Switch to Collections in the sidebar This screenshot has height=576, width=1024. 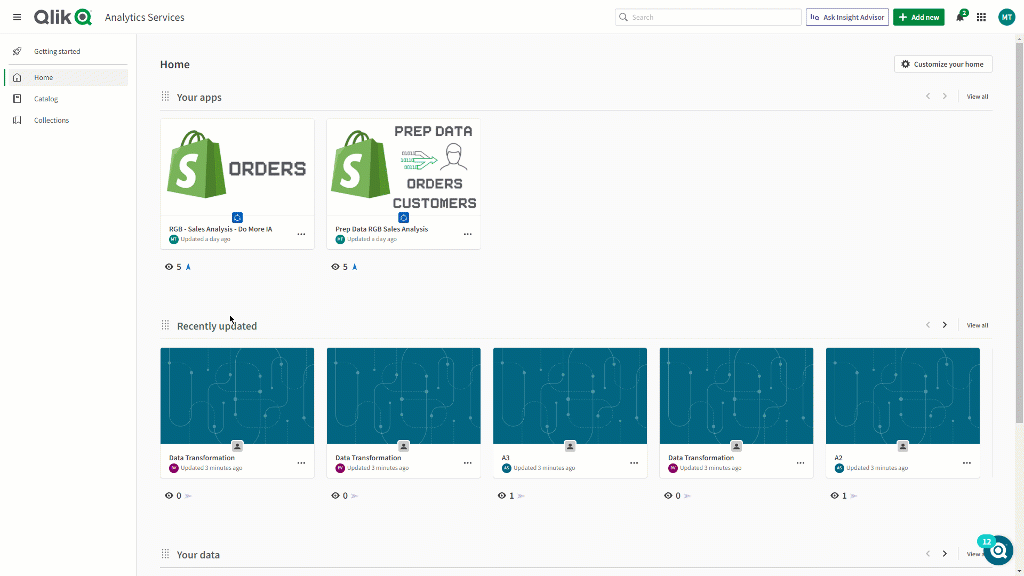click(53, 120)
